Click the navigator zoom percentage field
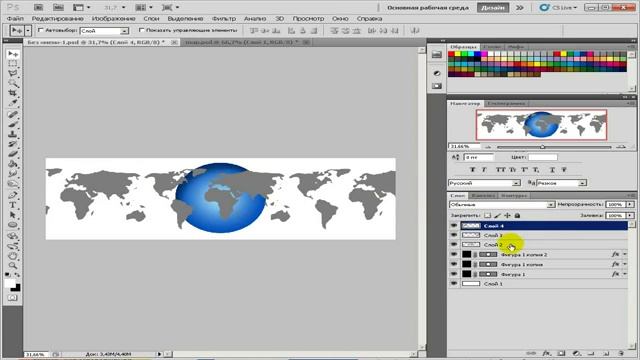 coord(464,146)
